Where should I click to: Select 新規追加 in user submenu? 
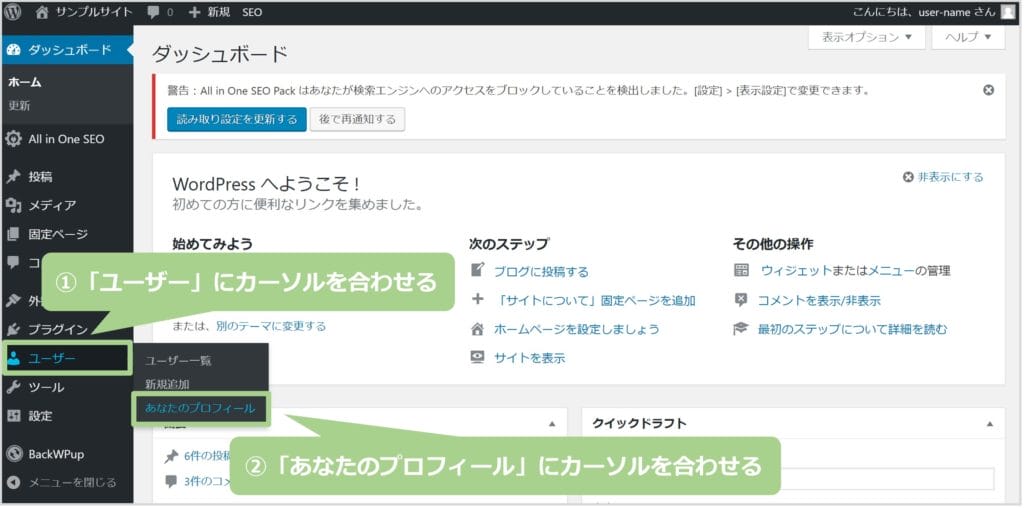tap(167, 384)
